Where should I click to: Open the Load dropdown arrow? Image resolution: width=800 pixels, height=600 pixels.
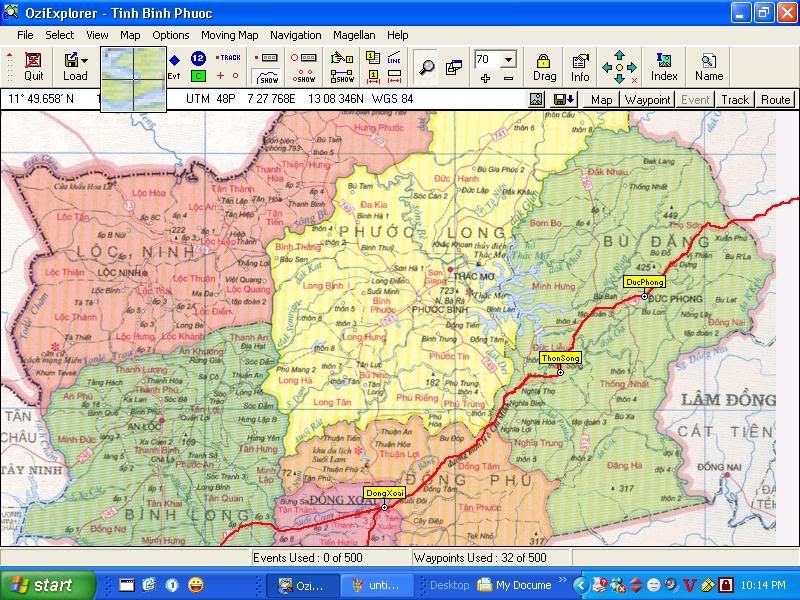tap(85, 60)
